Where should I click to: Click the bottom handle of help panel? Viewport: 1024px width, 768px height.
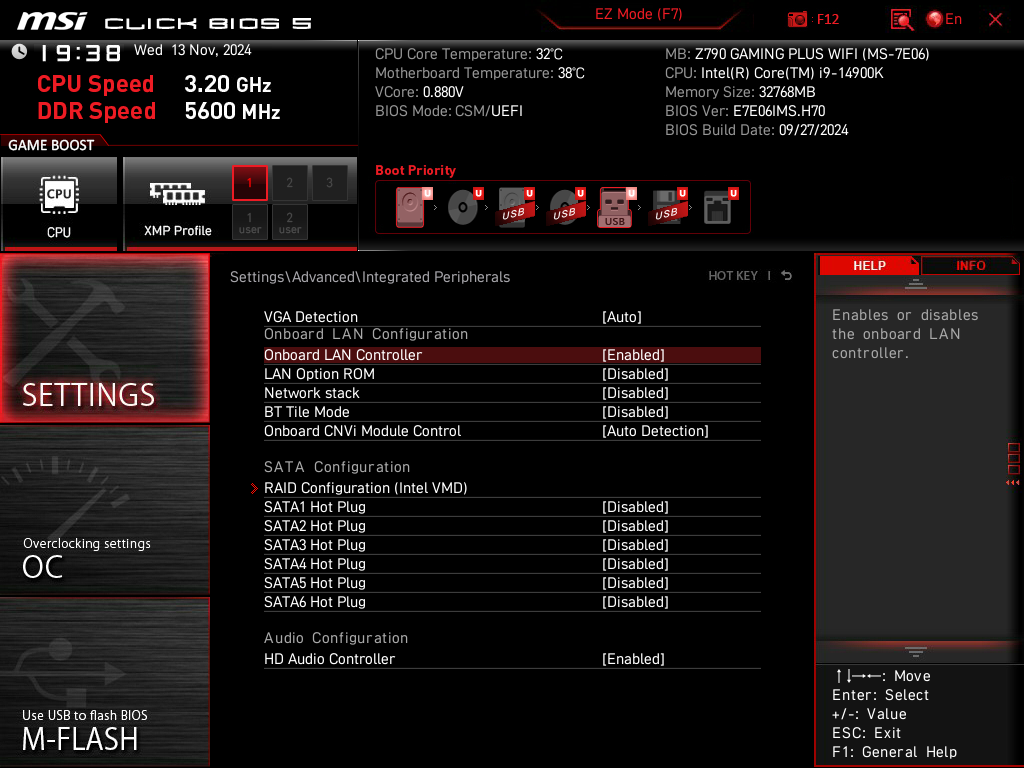[x=916, y=652]
